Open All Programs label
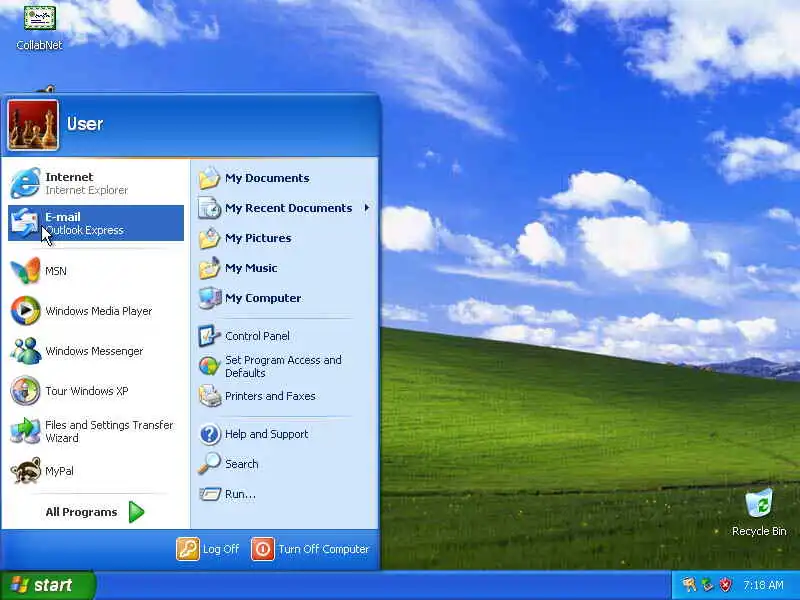Screen dimensions: 800x600 [x=81, y=512]
